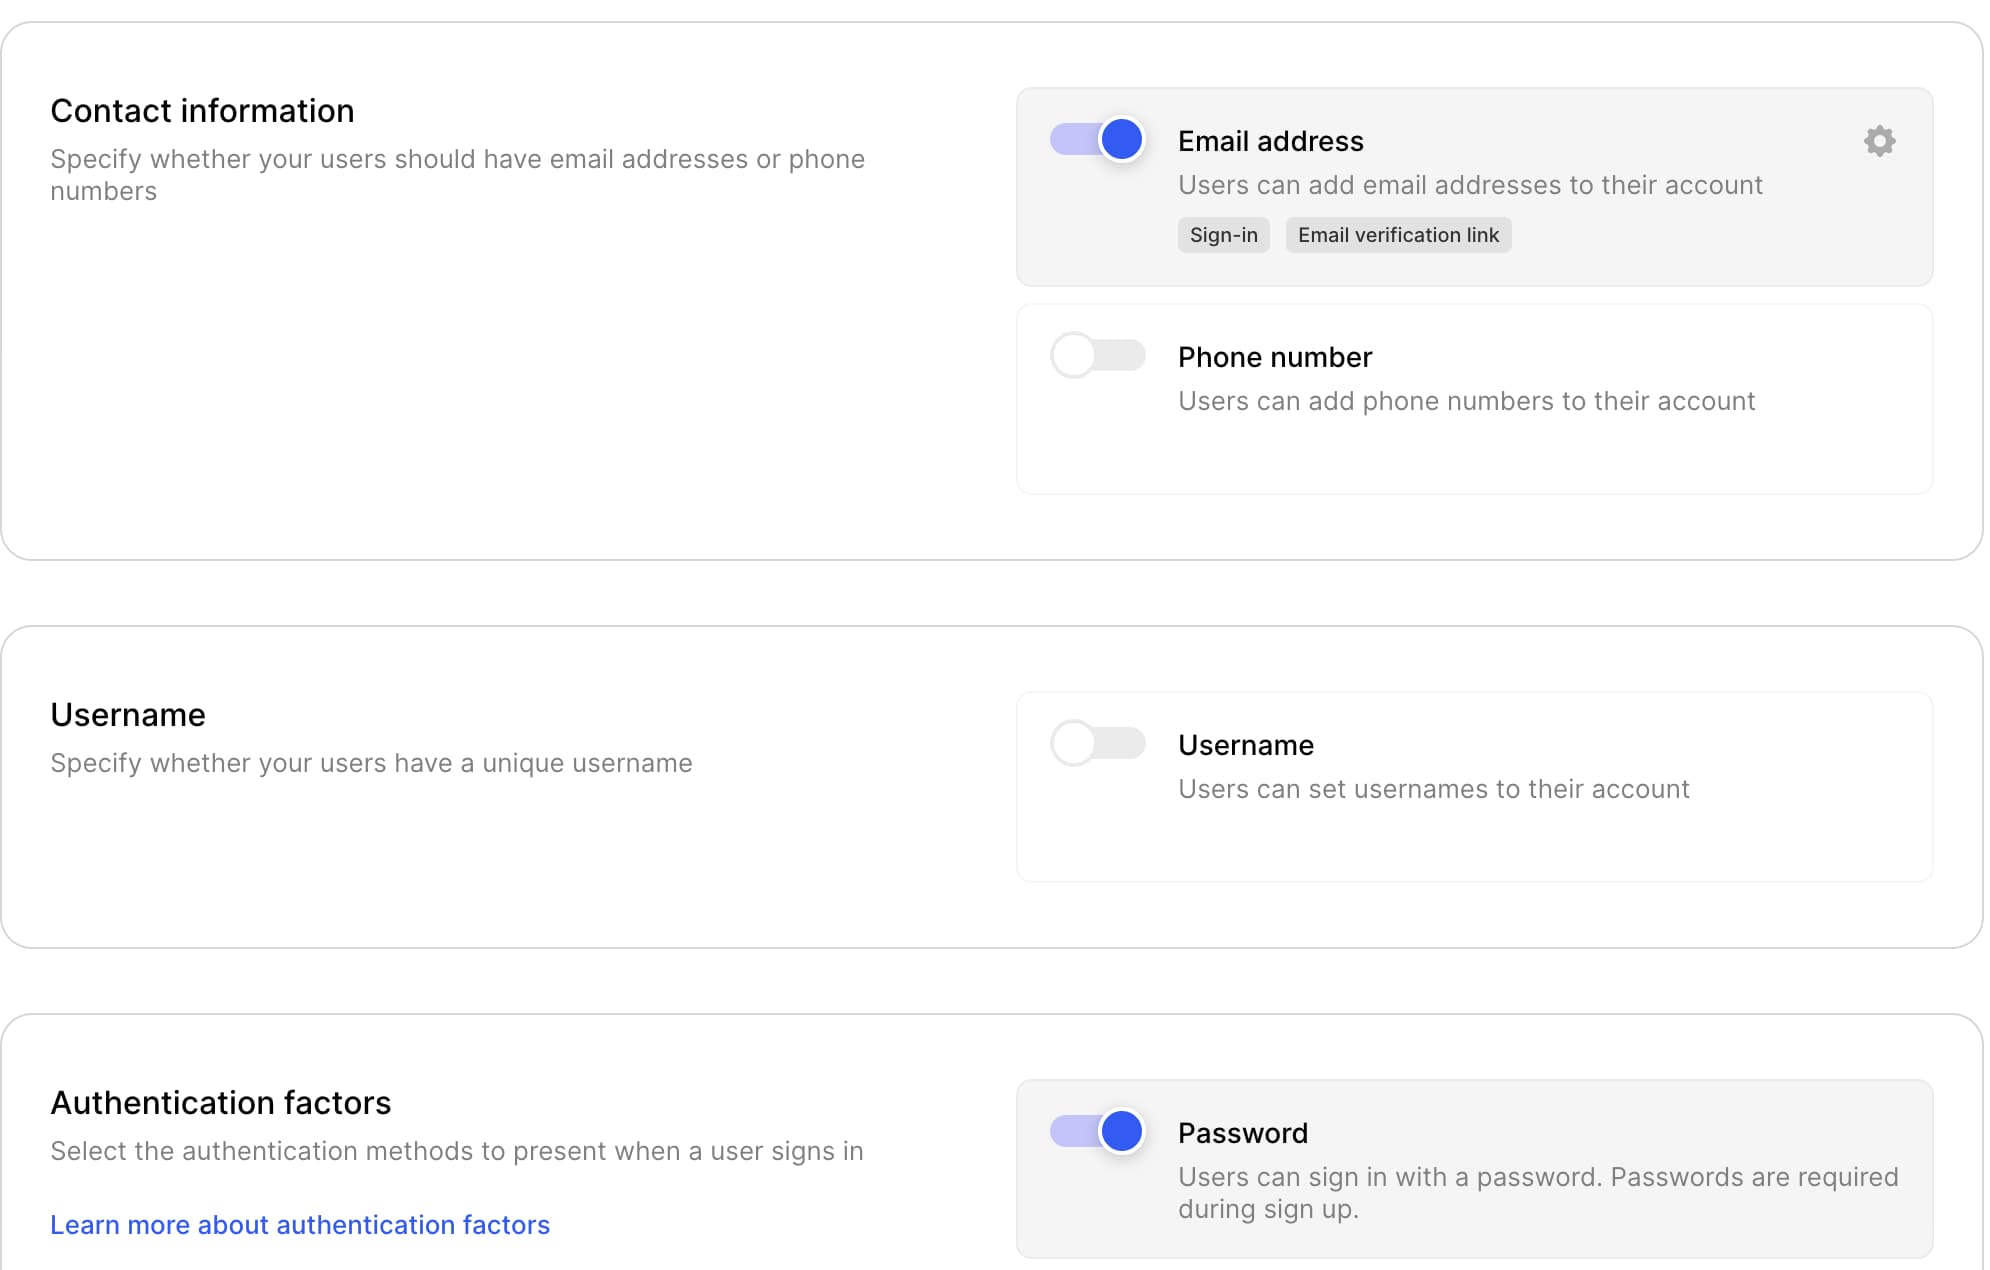The image size is (1990, 1270).
Task: Click the unique username description text
Action: 370,762
